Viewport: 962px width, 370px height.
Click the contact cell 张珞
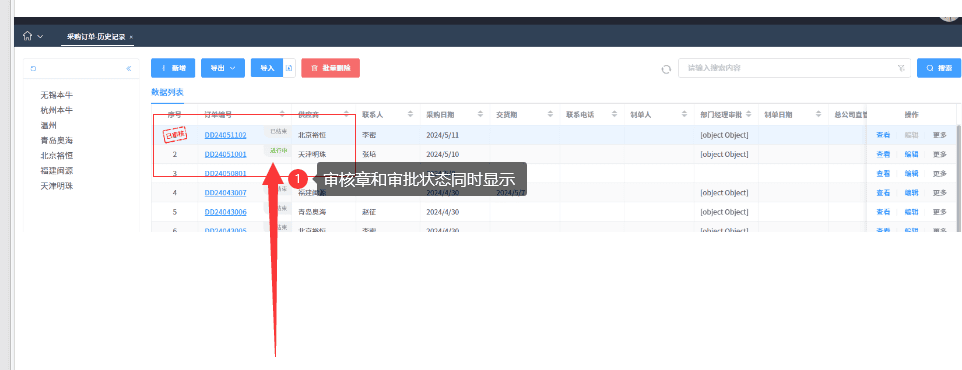click(x=369, y=154)
